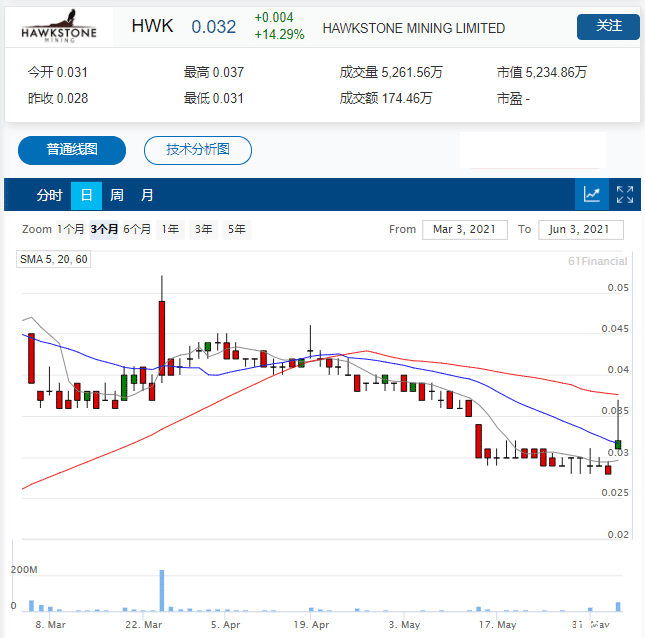Screen dimensions: 645x638
Task: Expand chart to fullscreen
Action: tap(624, 194)
